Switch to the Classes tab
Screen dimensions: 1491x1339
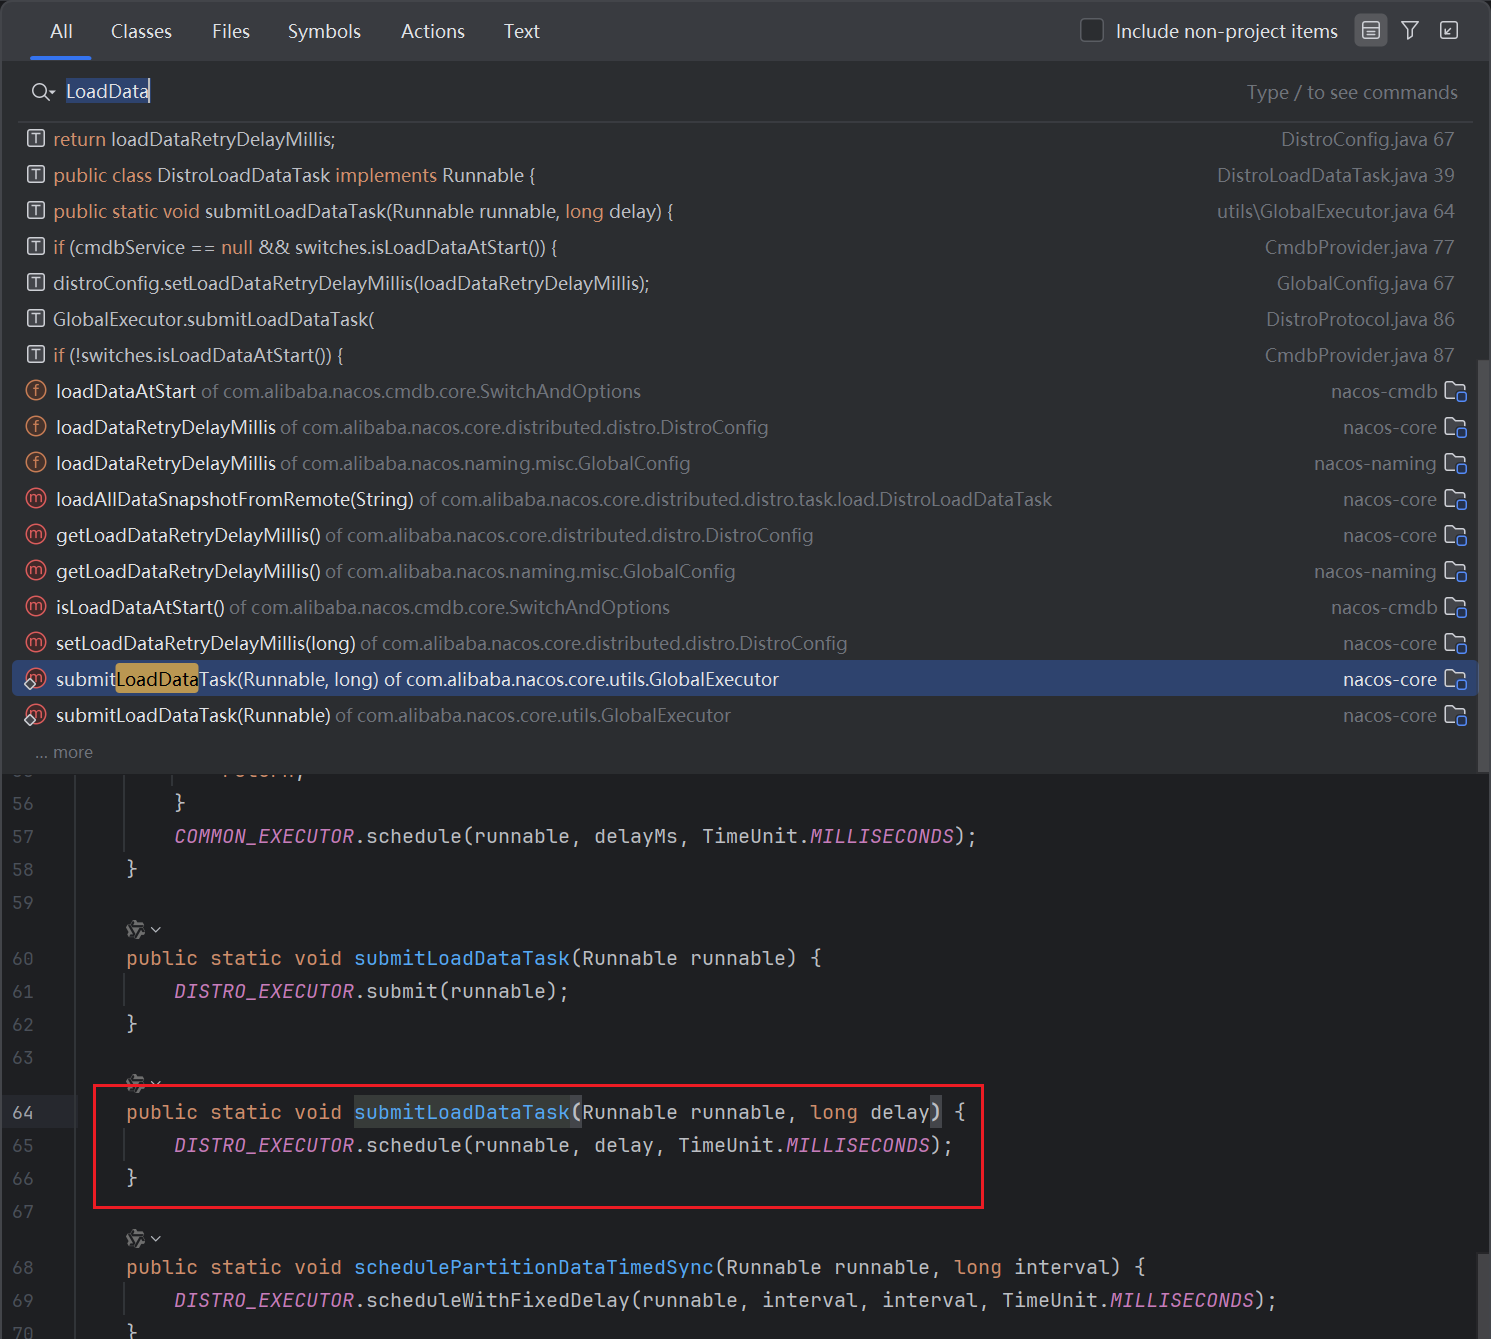(141, 31)
